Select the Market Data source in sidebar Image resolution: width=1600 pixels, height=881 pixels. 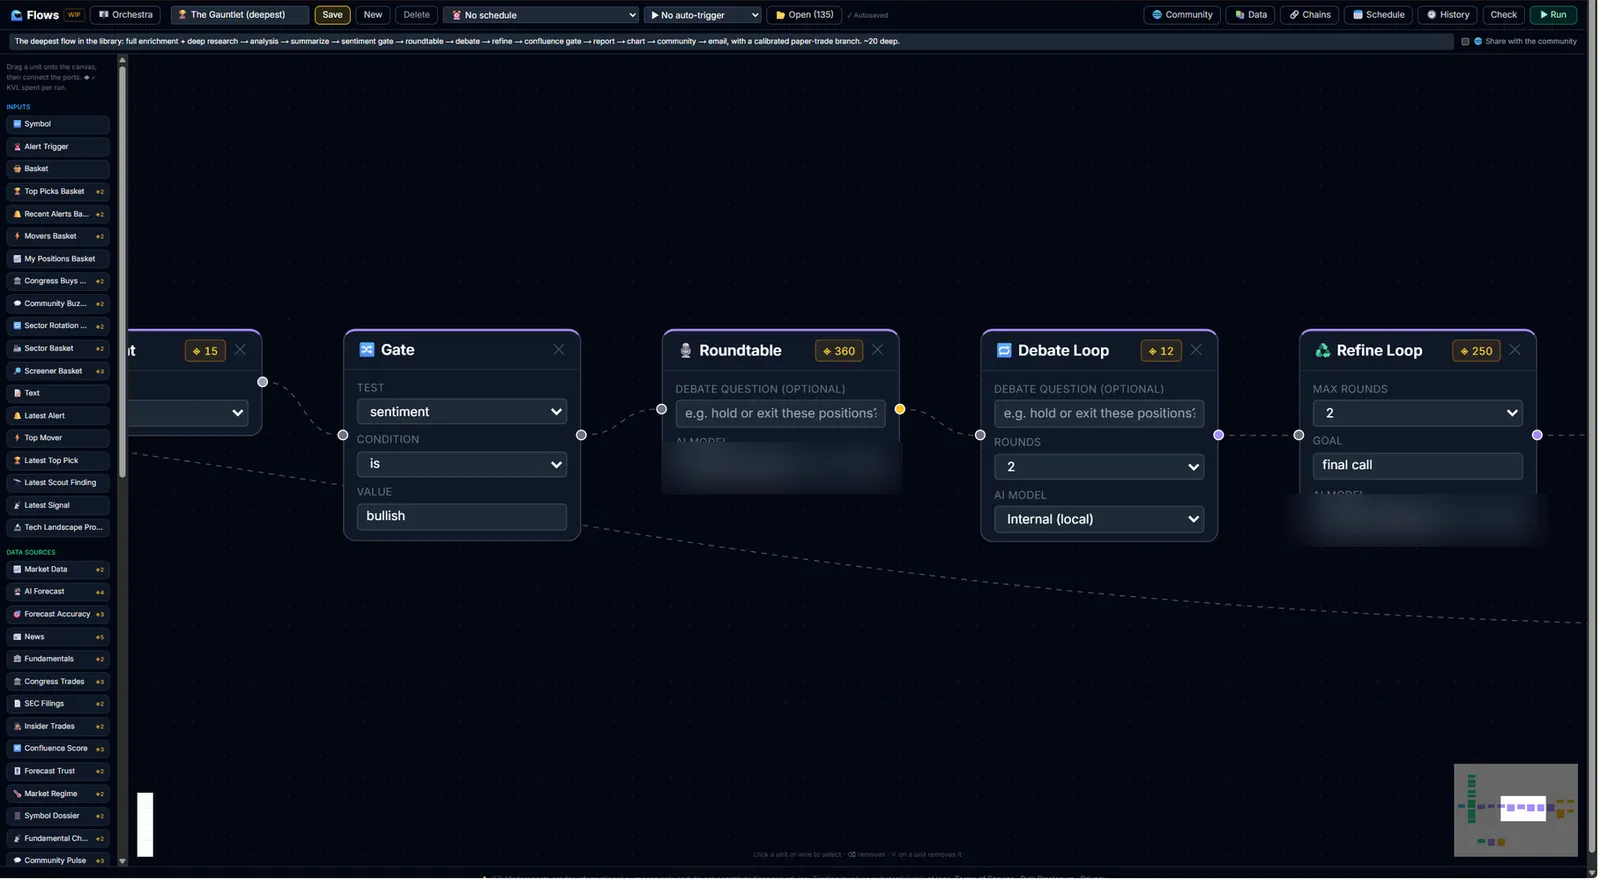58,570
